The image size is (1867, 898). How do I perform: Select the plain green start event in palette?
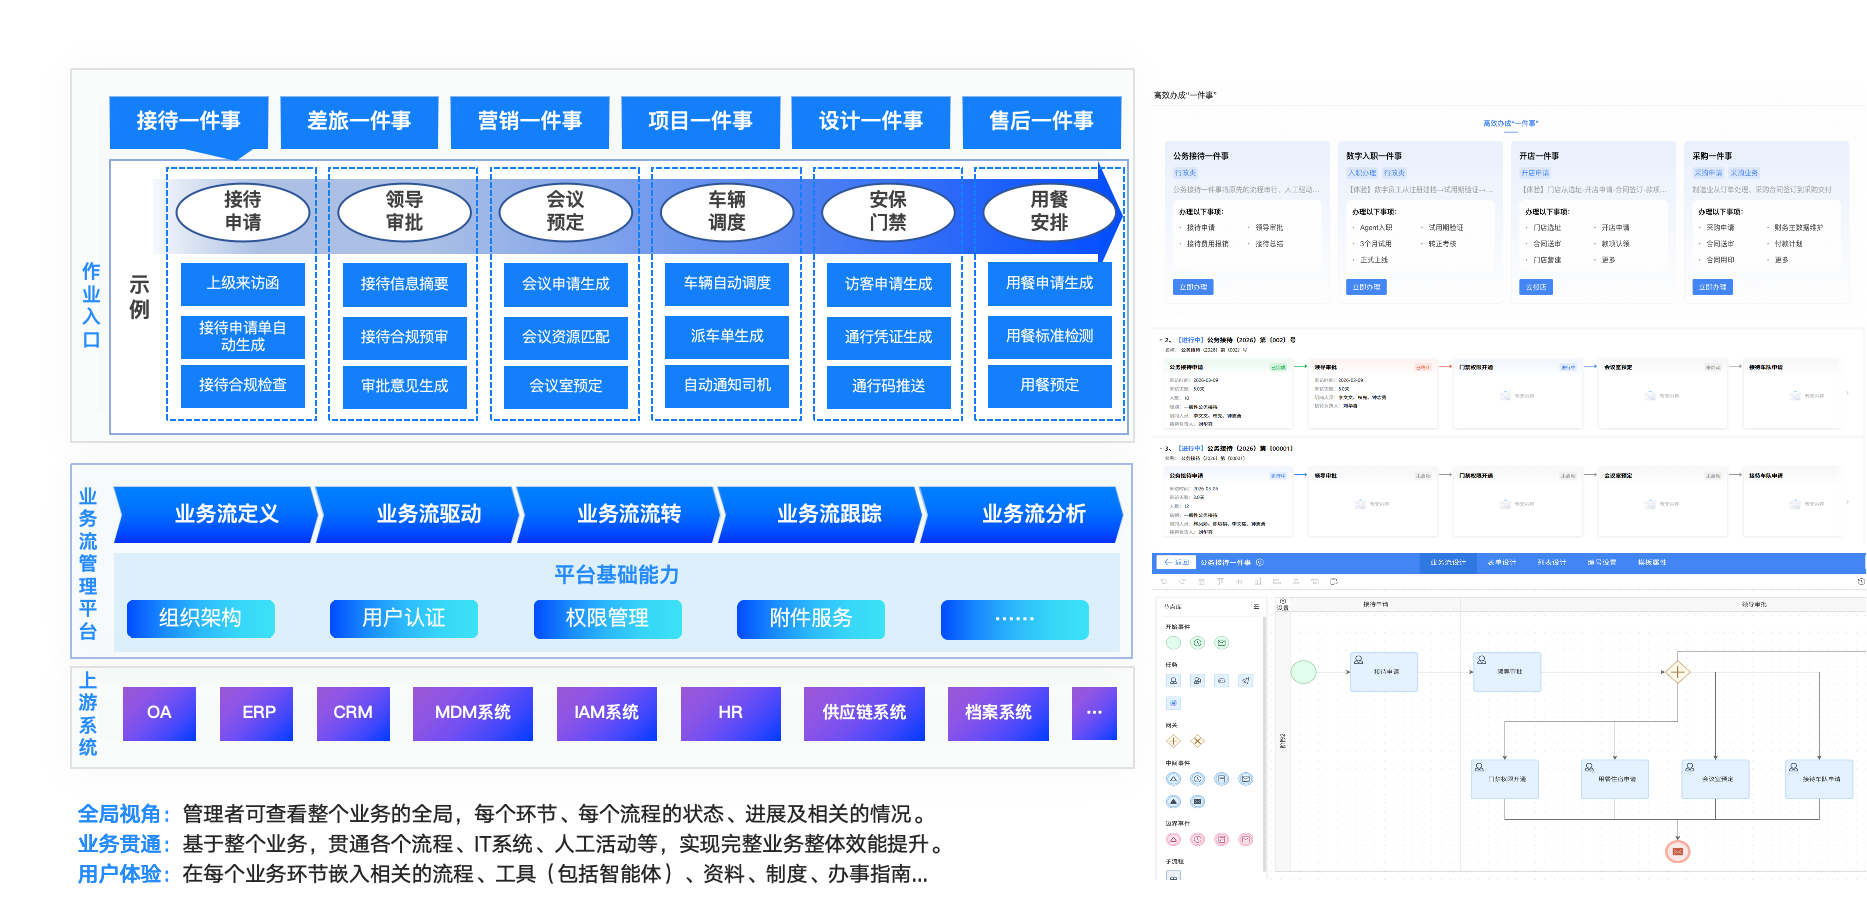1173,643
